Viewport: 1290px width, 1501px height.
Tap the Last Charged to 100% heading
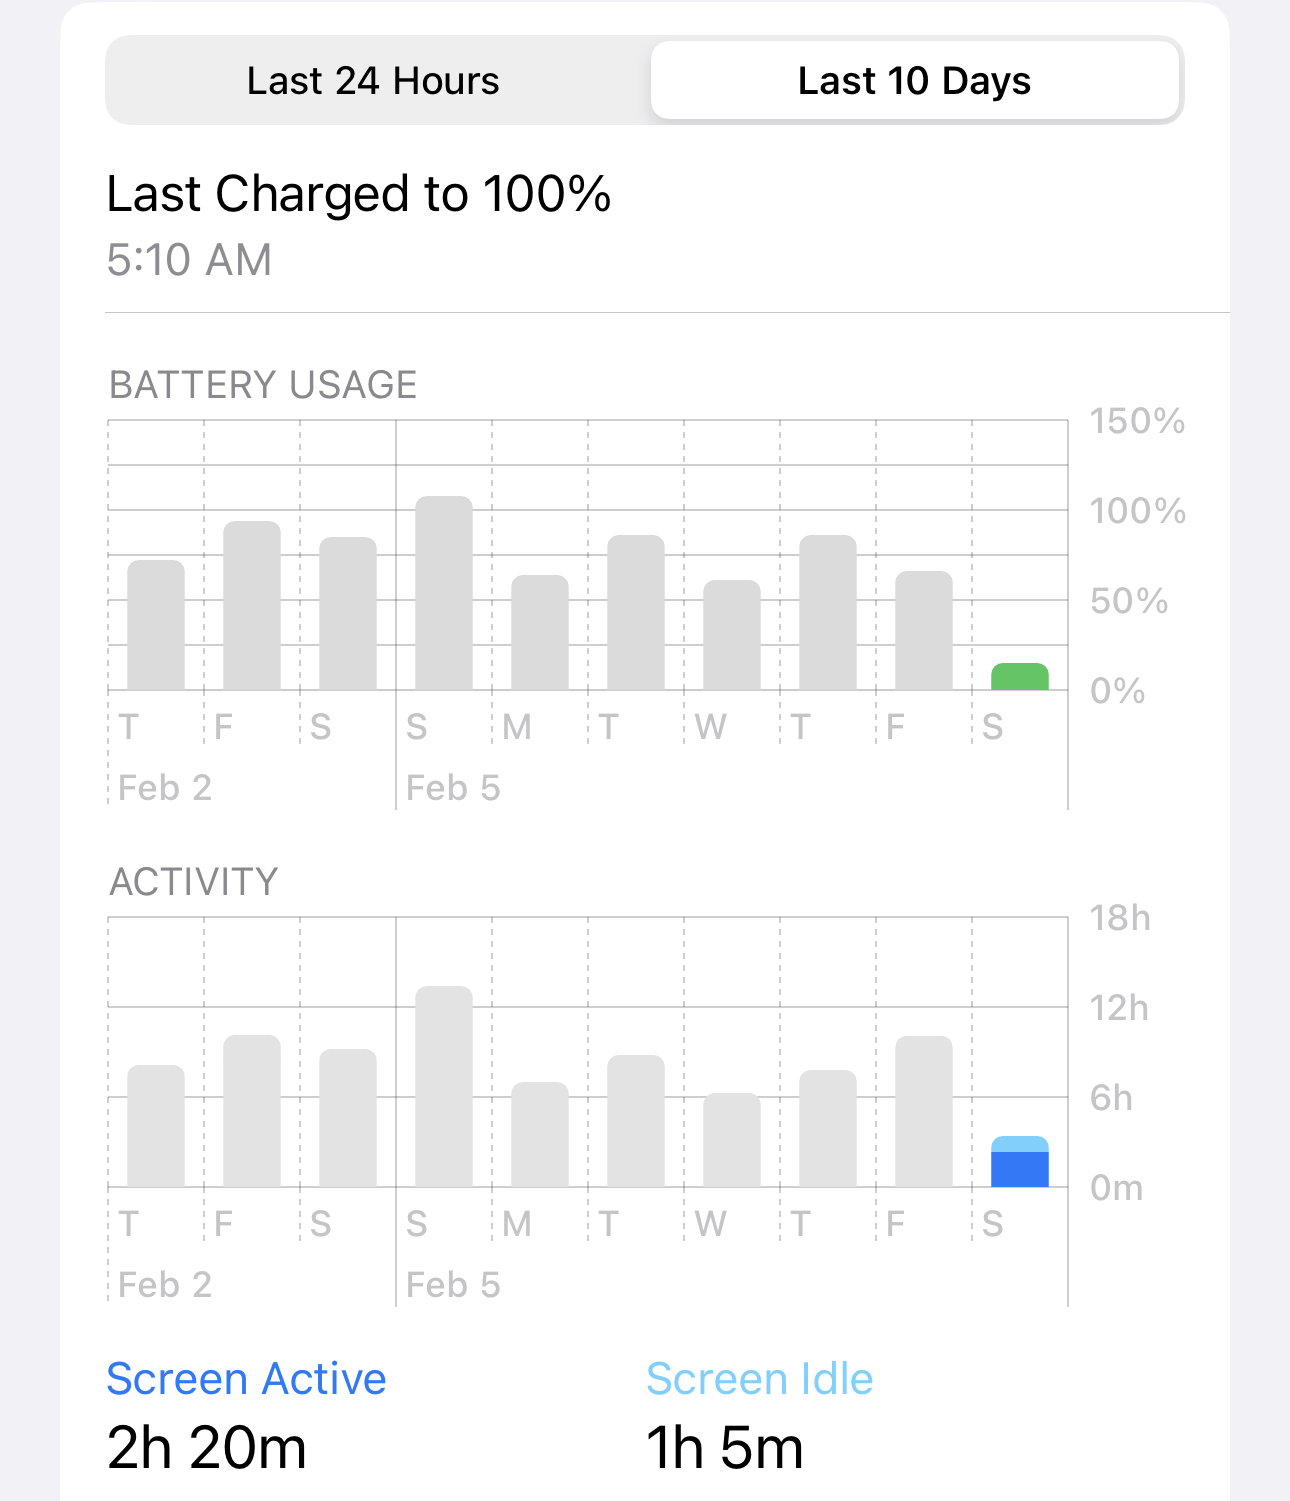click(358, 194)
